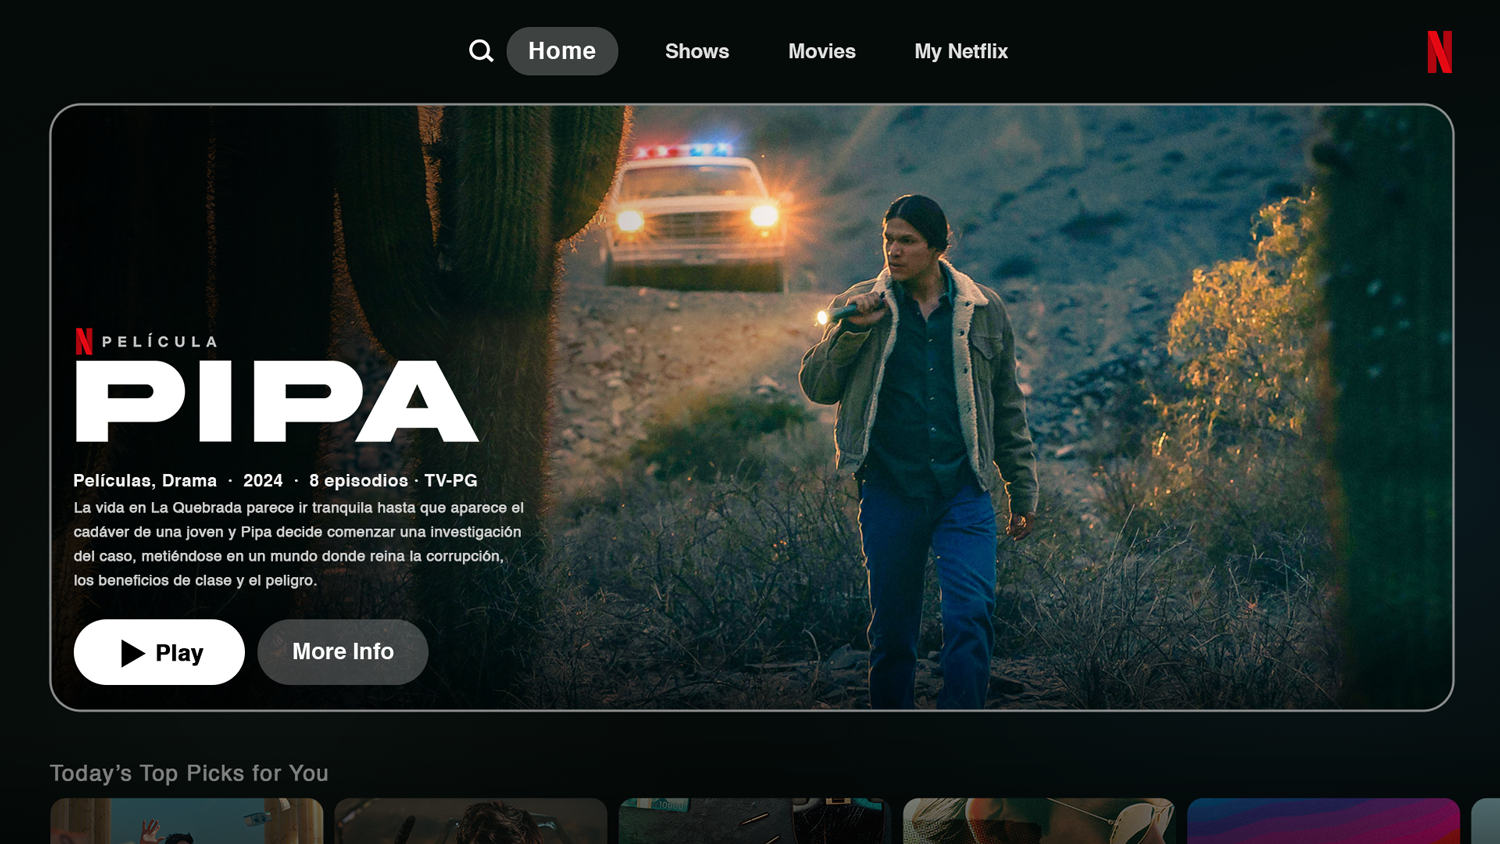This screenshot has width=1500, height=844.
Task: Open the third Top Picks thumbnail
Action: click(755, 821)
